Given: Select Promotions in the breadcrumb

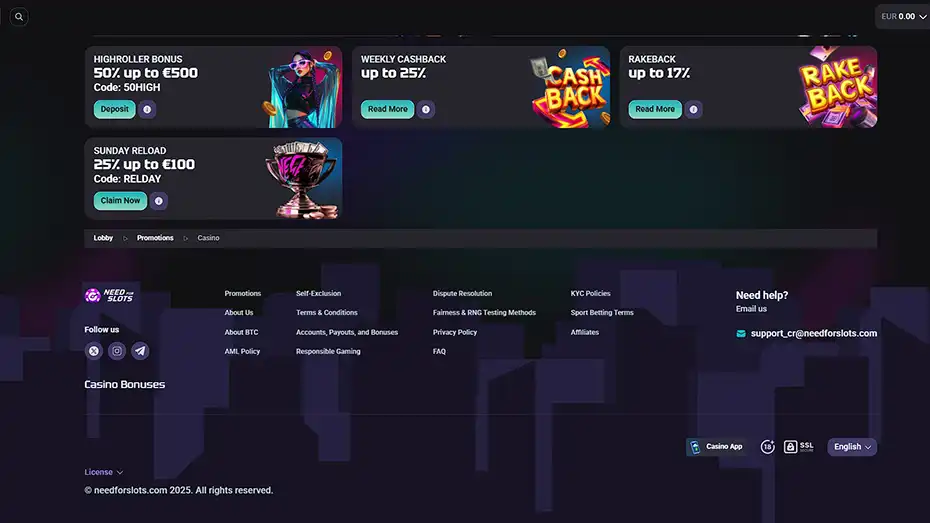Looking at the screenshot, I should (x=155, y=238).
